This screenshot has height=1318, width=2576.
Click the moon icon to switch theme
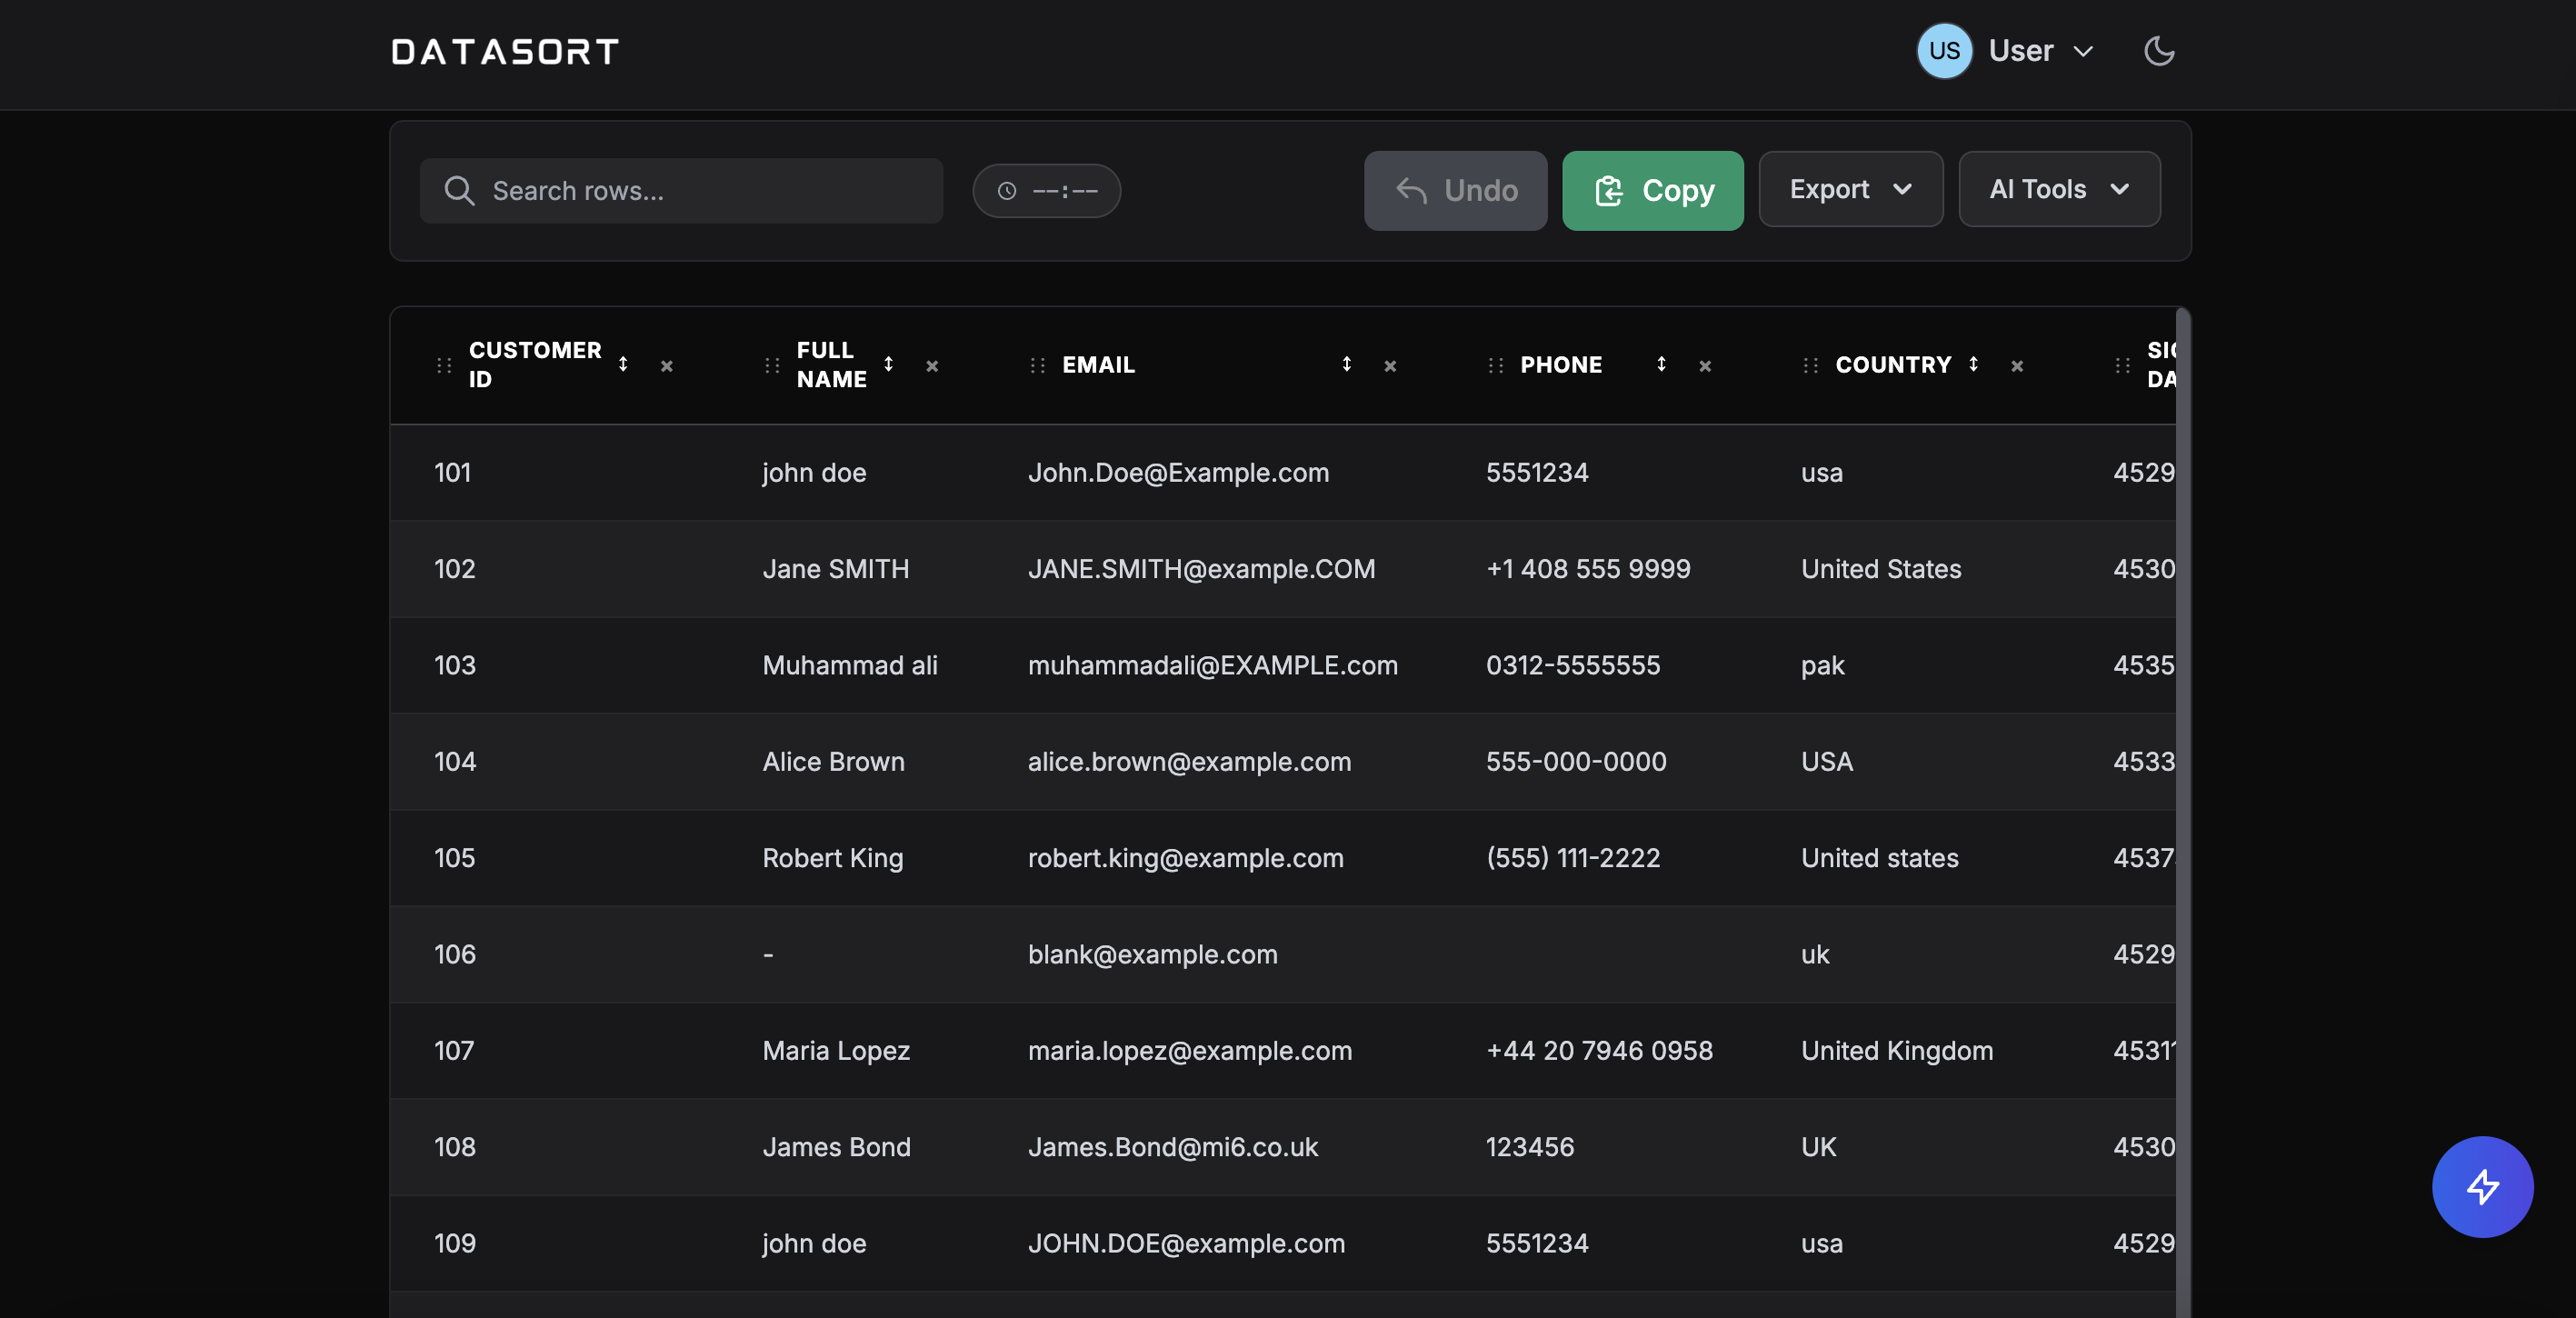(x=2159, y=51)
